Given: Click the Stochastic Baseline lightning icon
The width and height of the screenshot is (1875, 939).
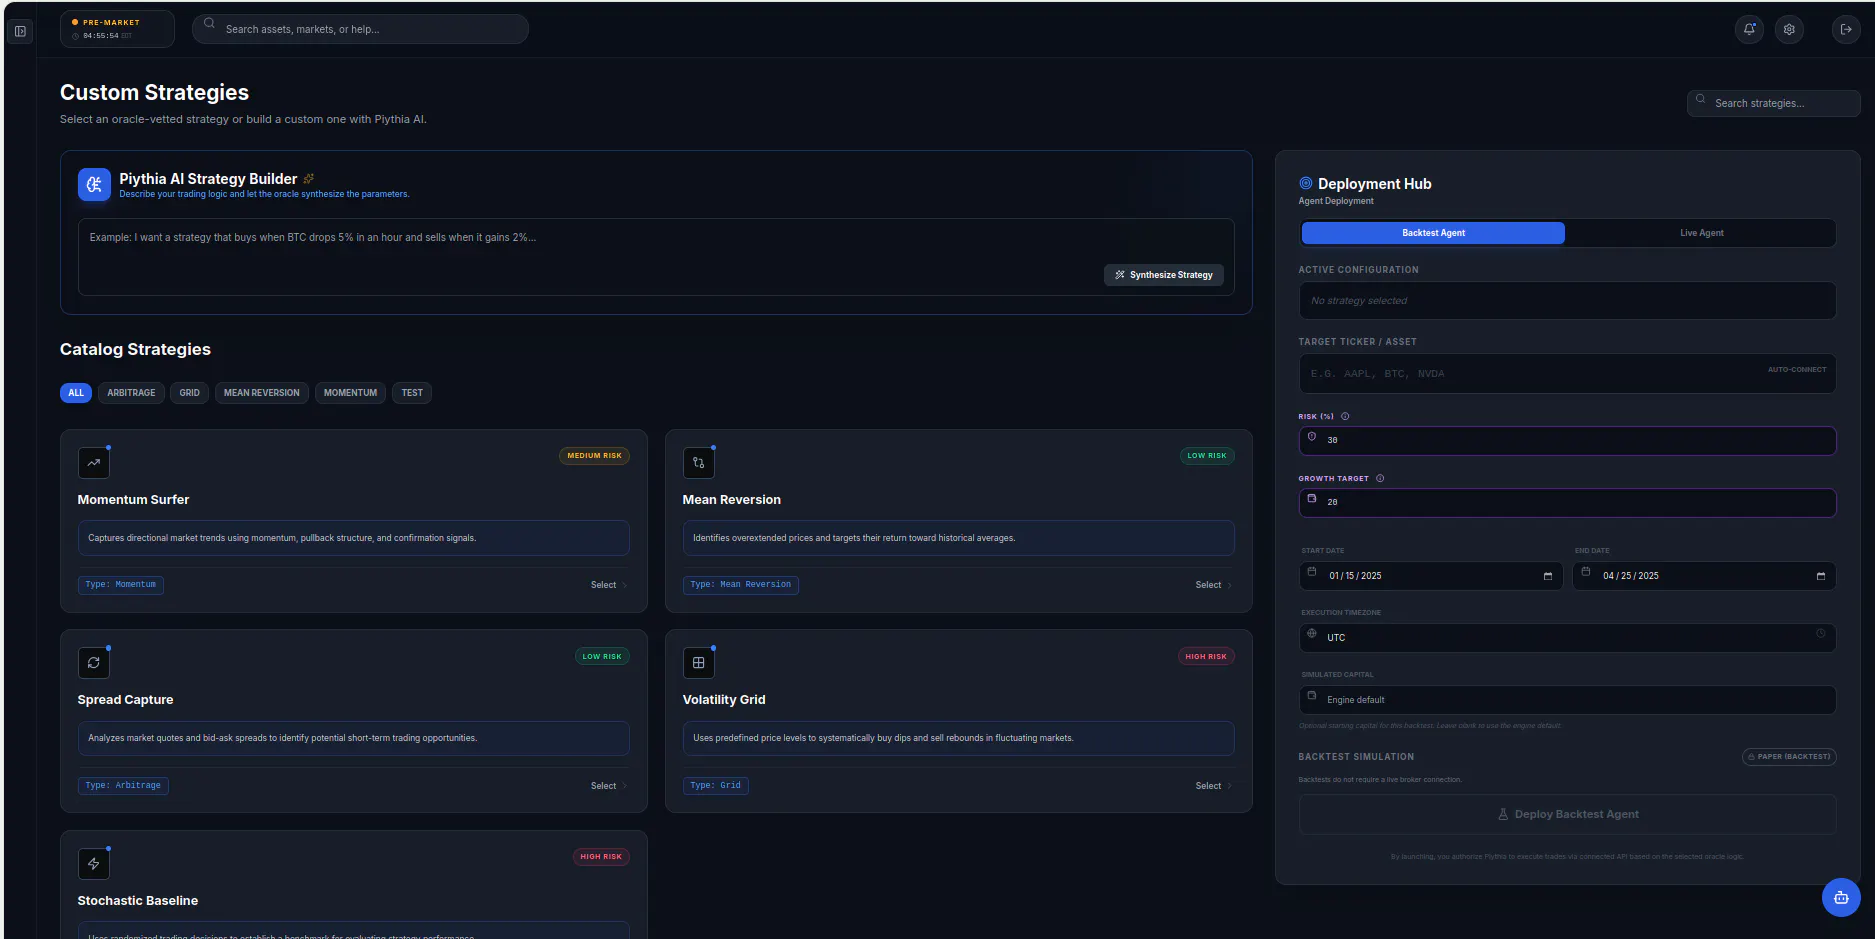Looking at the screenshot, I should coord(94,863).
